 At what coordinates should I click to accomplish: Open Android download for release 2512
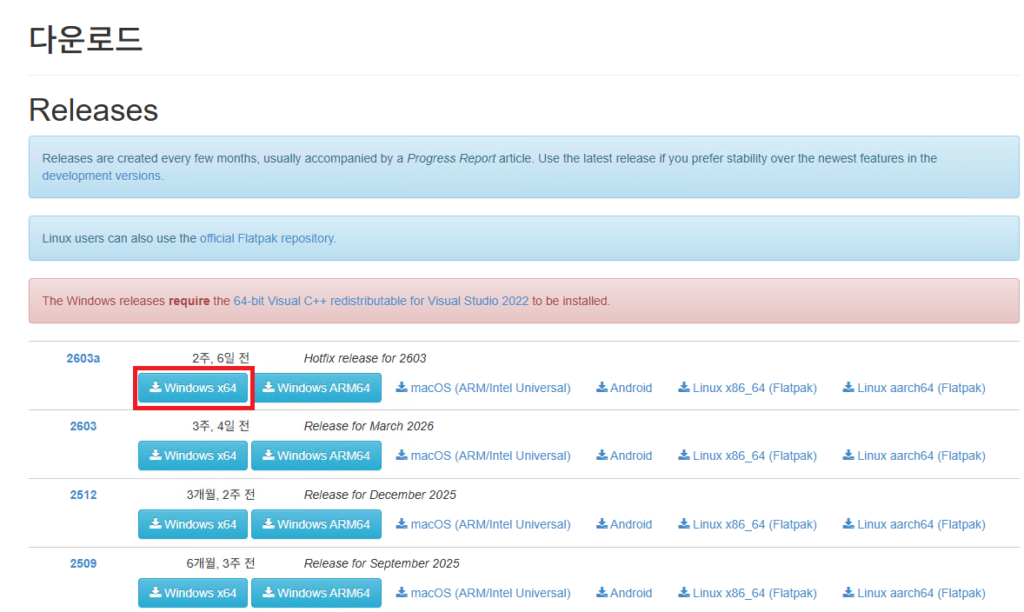click(x=624, y=524)
